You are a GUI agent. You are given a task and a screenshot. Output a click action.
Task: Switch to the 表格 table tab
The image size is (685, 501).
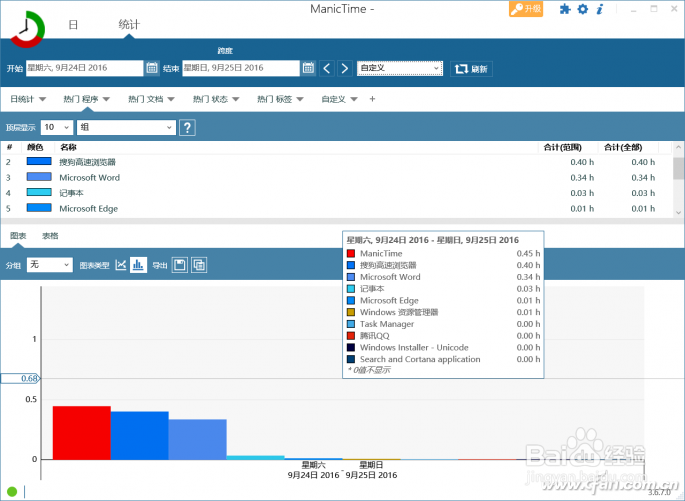pyautogui.click(x=50, y=236)
